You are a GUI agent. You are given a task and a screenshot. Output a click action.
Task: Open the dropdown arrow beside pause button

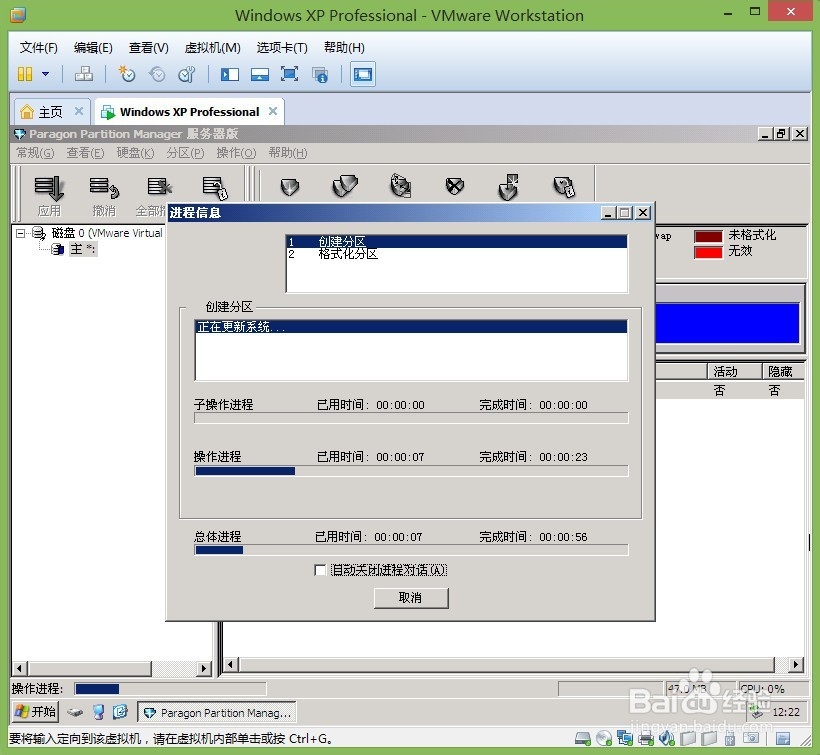(x=46, y=74)
